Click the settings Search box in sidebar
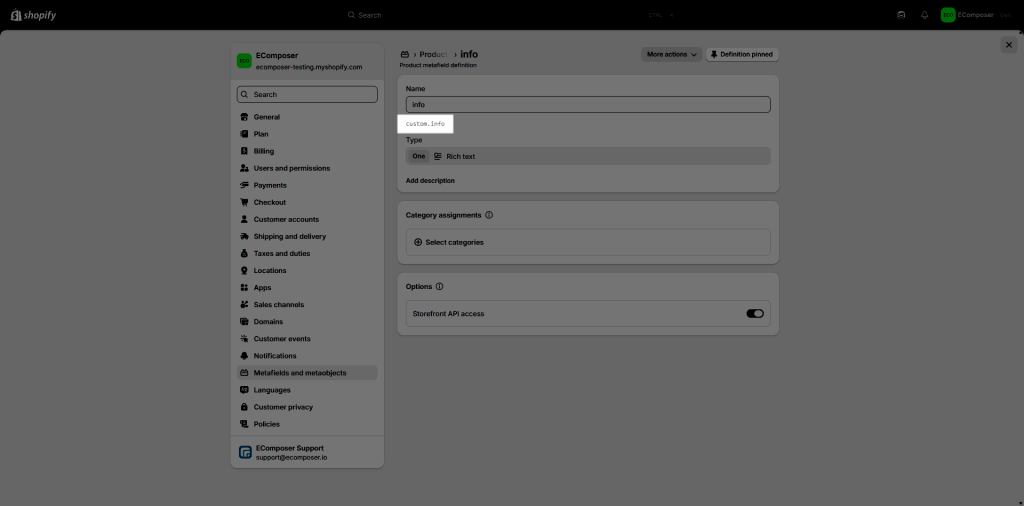The width and height of the screenshot is (1024, 506). pos(307,94)
